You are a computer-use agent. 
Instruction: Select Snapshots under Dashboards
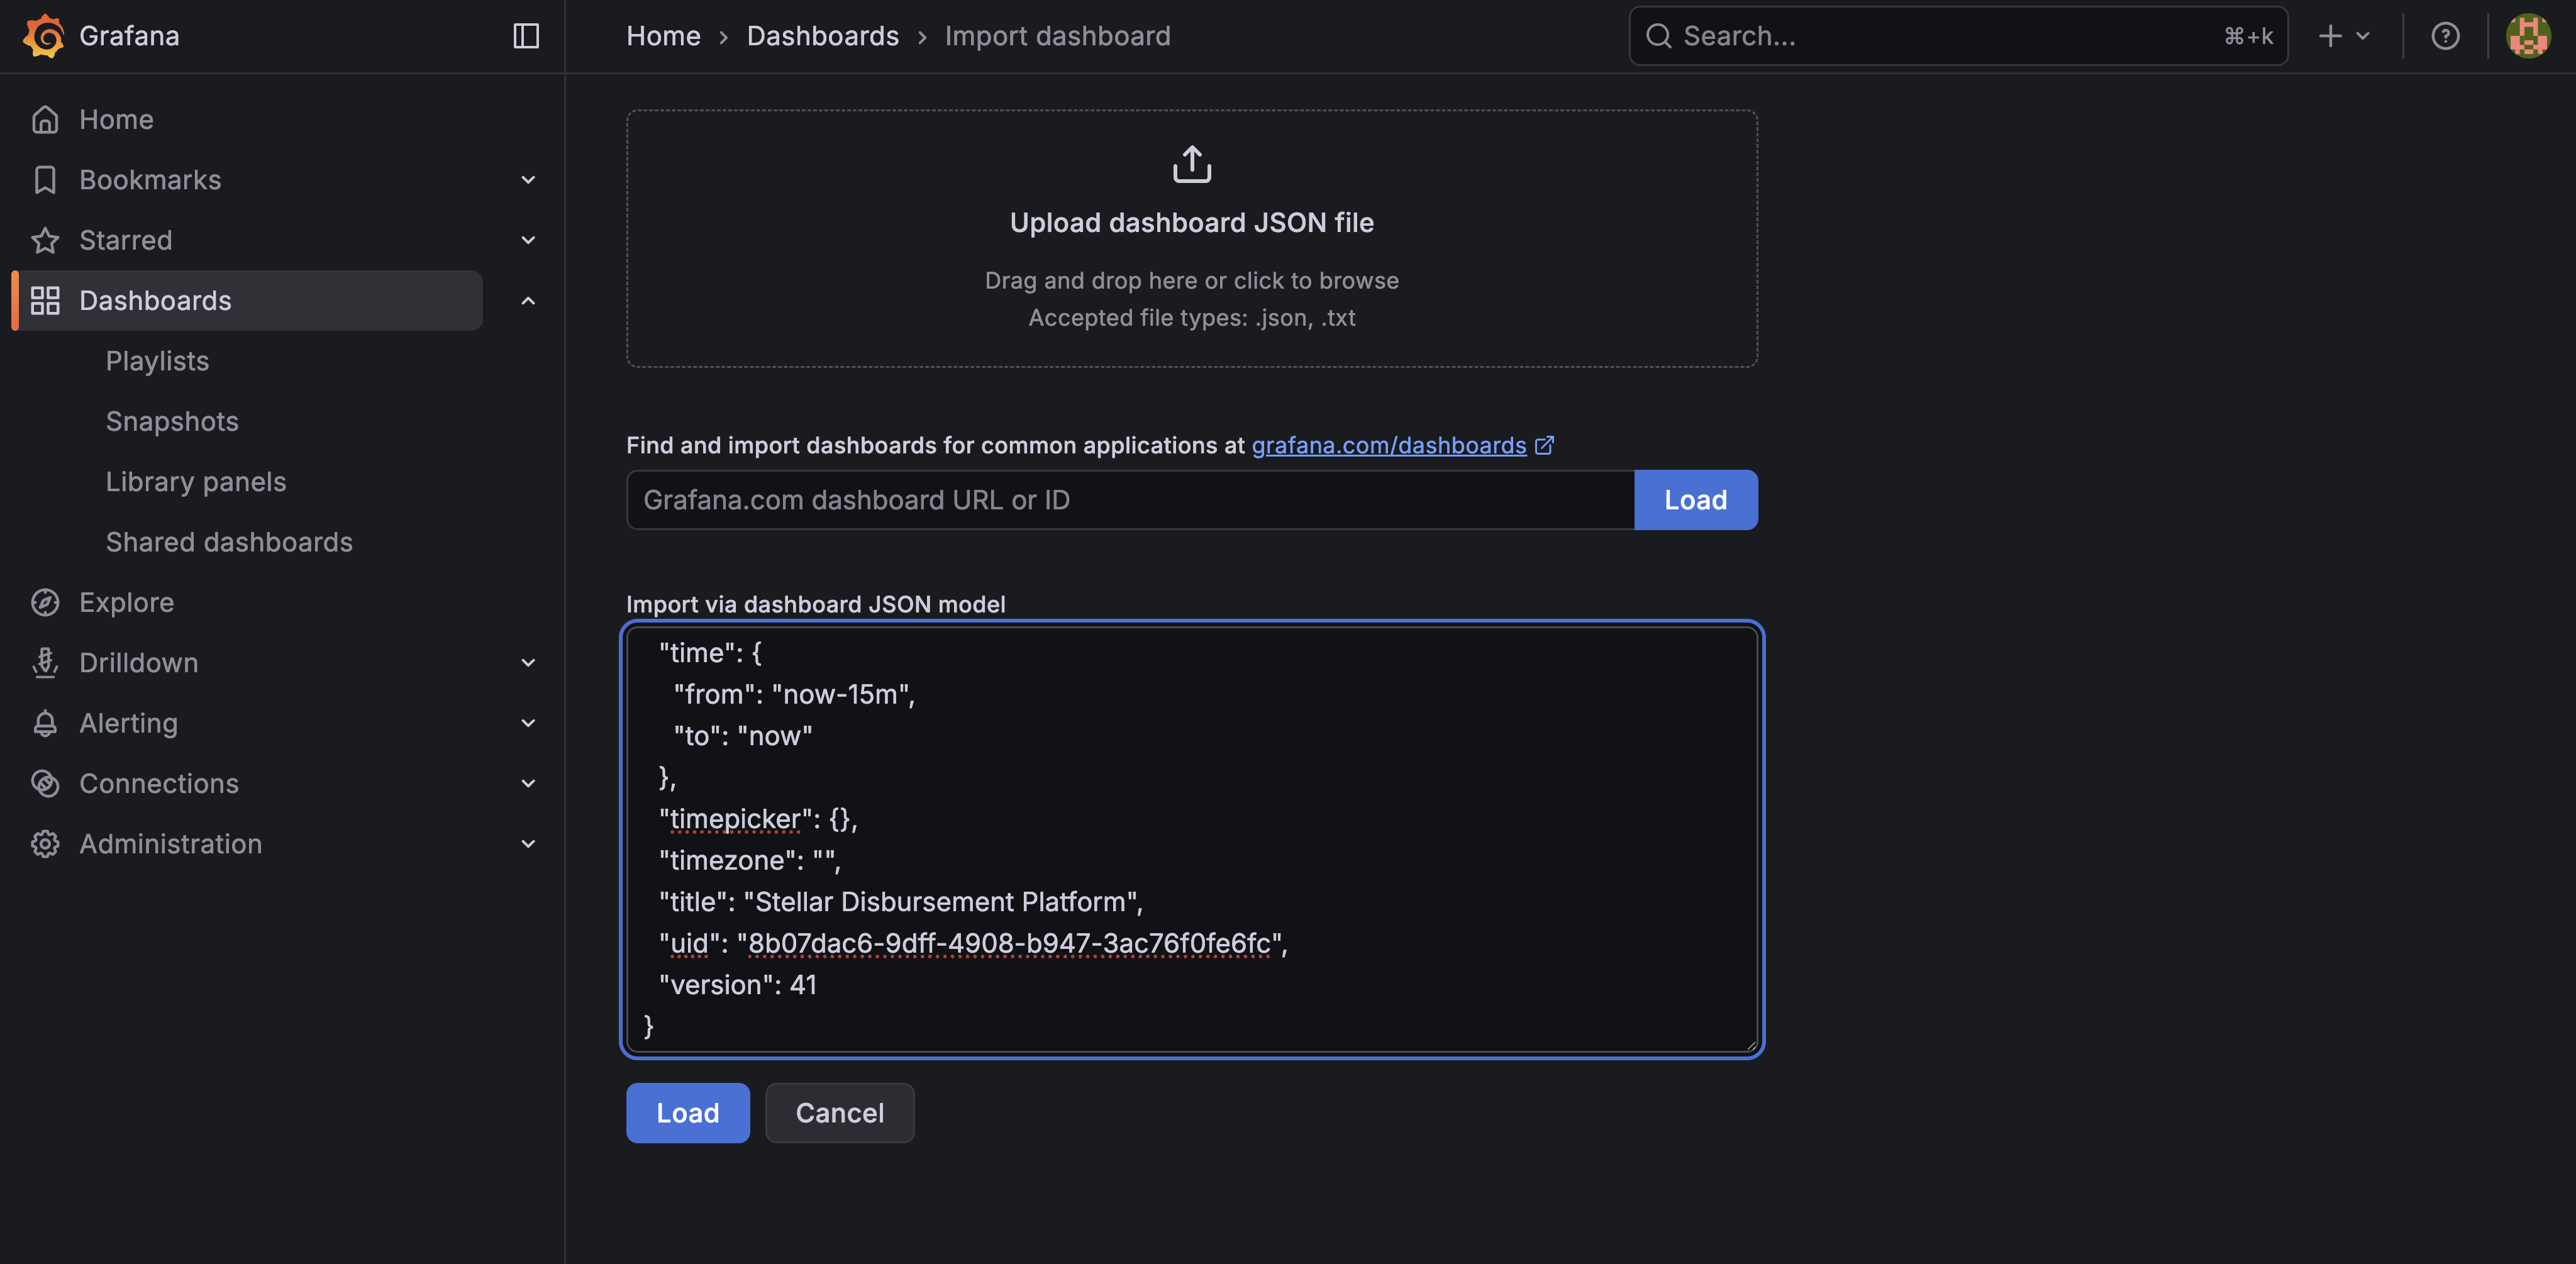tap(172, 421)
